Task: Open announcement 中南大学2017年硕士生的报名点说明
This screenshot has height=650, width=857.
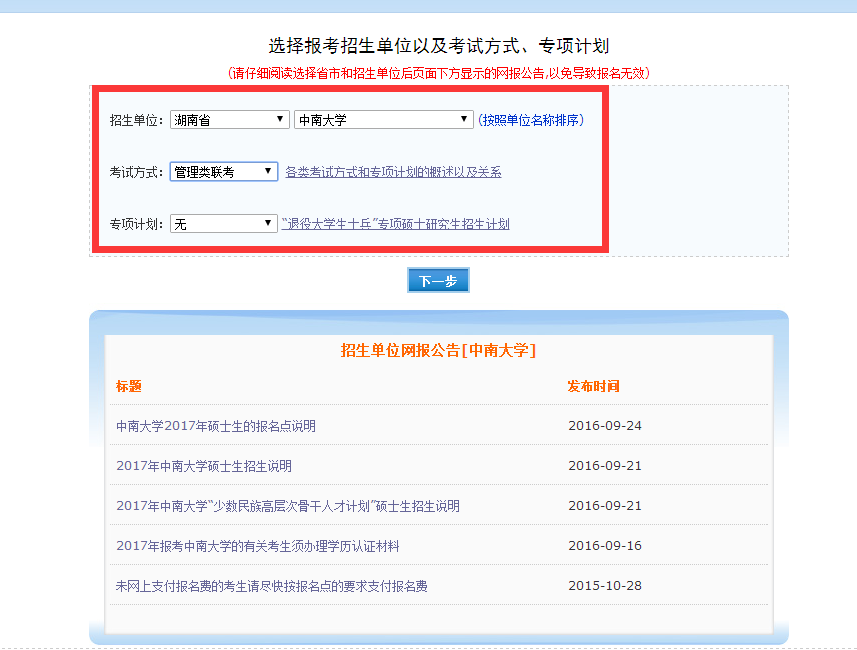Action: click(216, 426)
